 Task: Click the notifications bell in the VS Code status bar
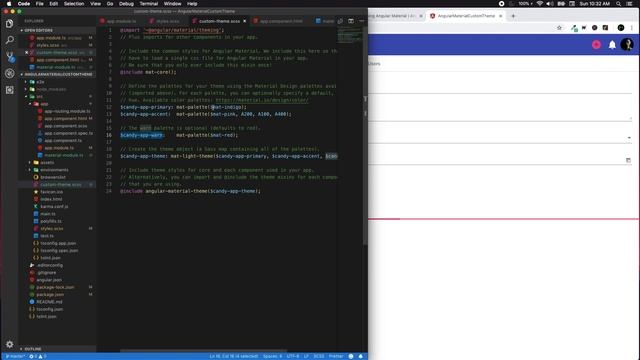click(361, 356)
